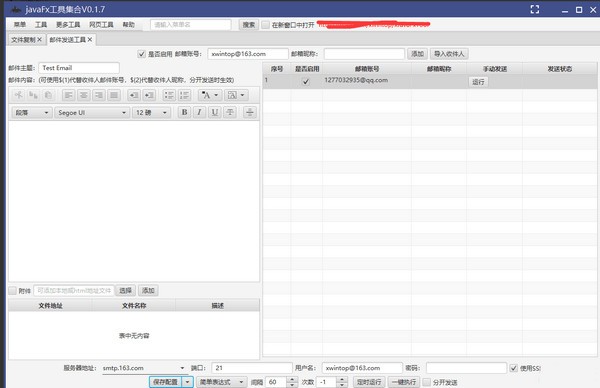Click the Cut scissors icon in editor toolbar
The image size is (600, 388).
[x=18, y=95]
